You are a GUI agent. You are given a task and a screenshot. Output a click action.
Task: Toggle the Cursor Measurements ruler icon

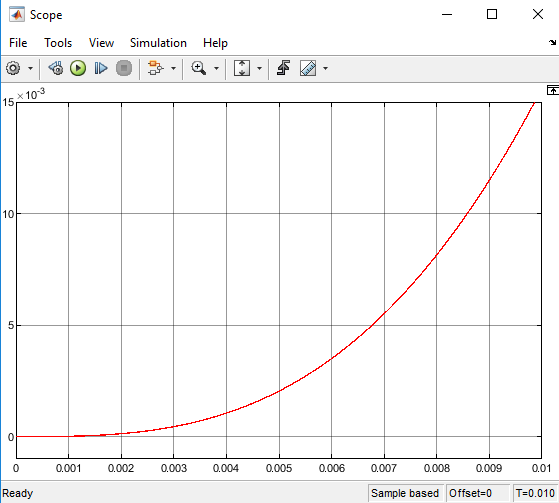point(308,68)
